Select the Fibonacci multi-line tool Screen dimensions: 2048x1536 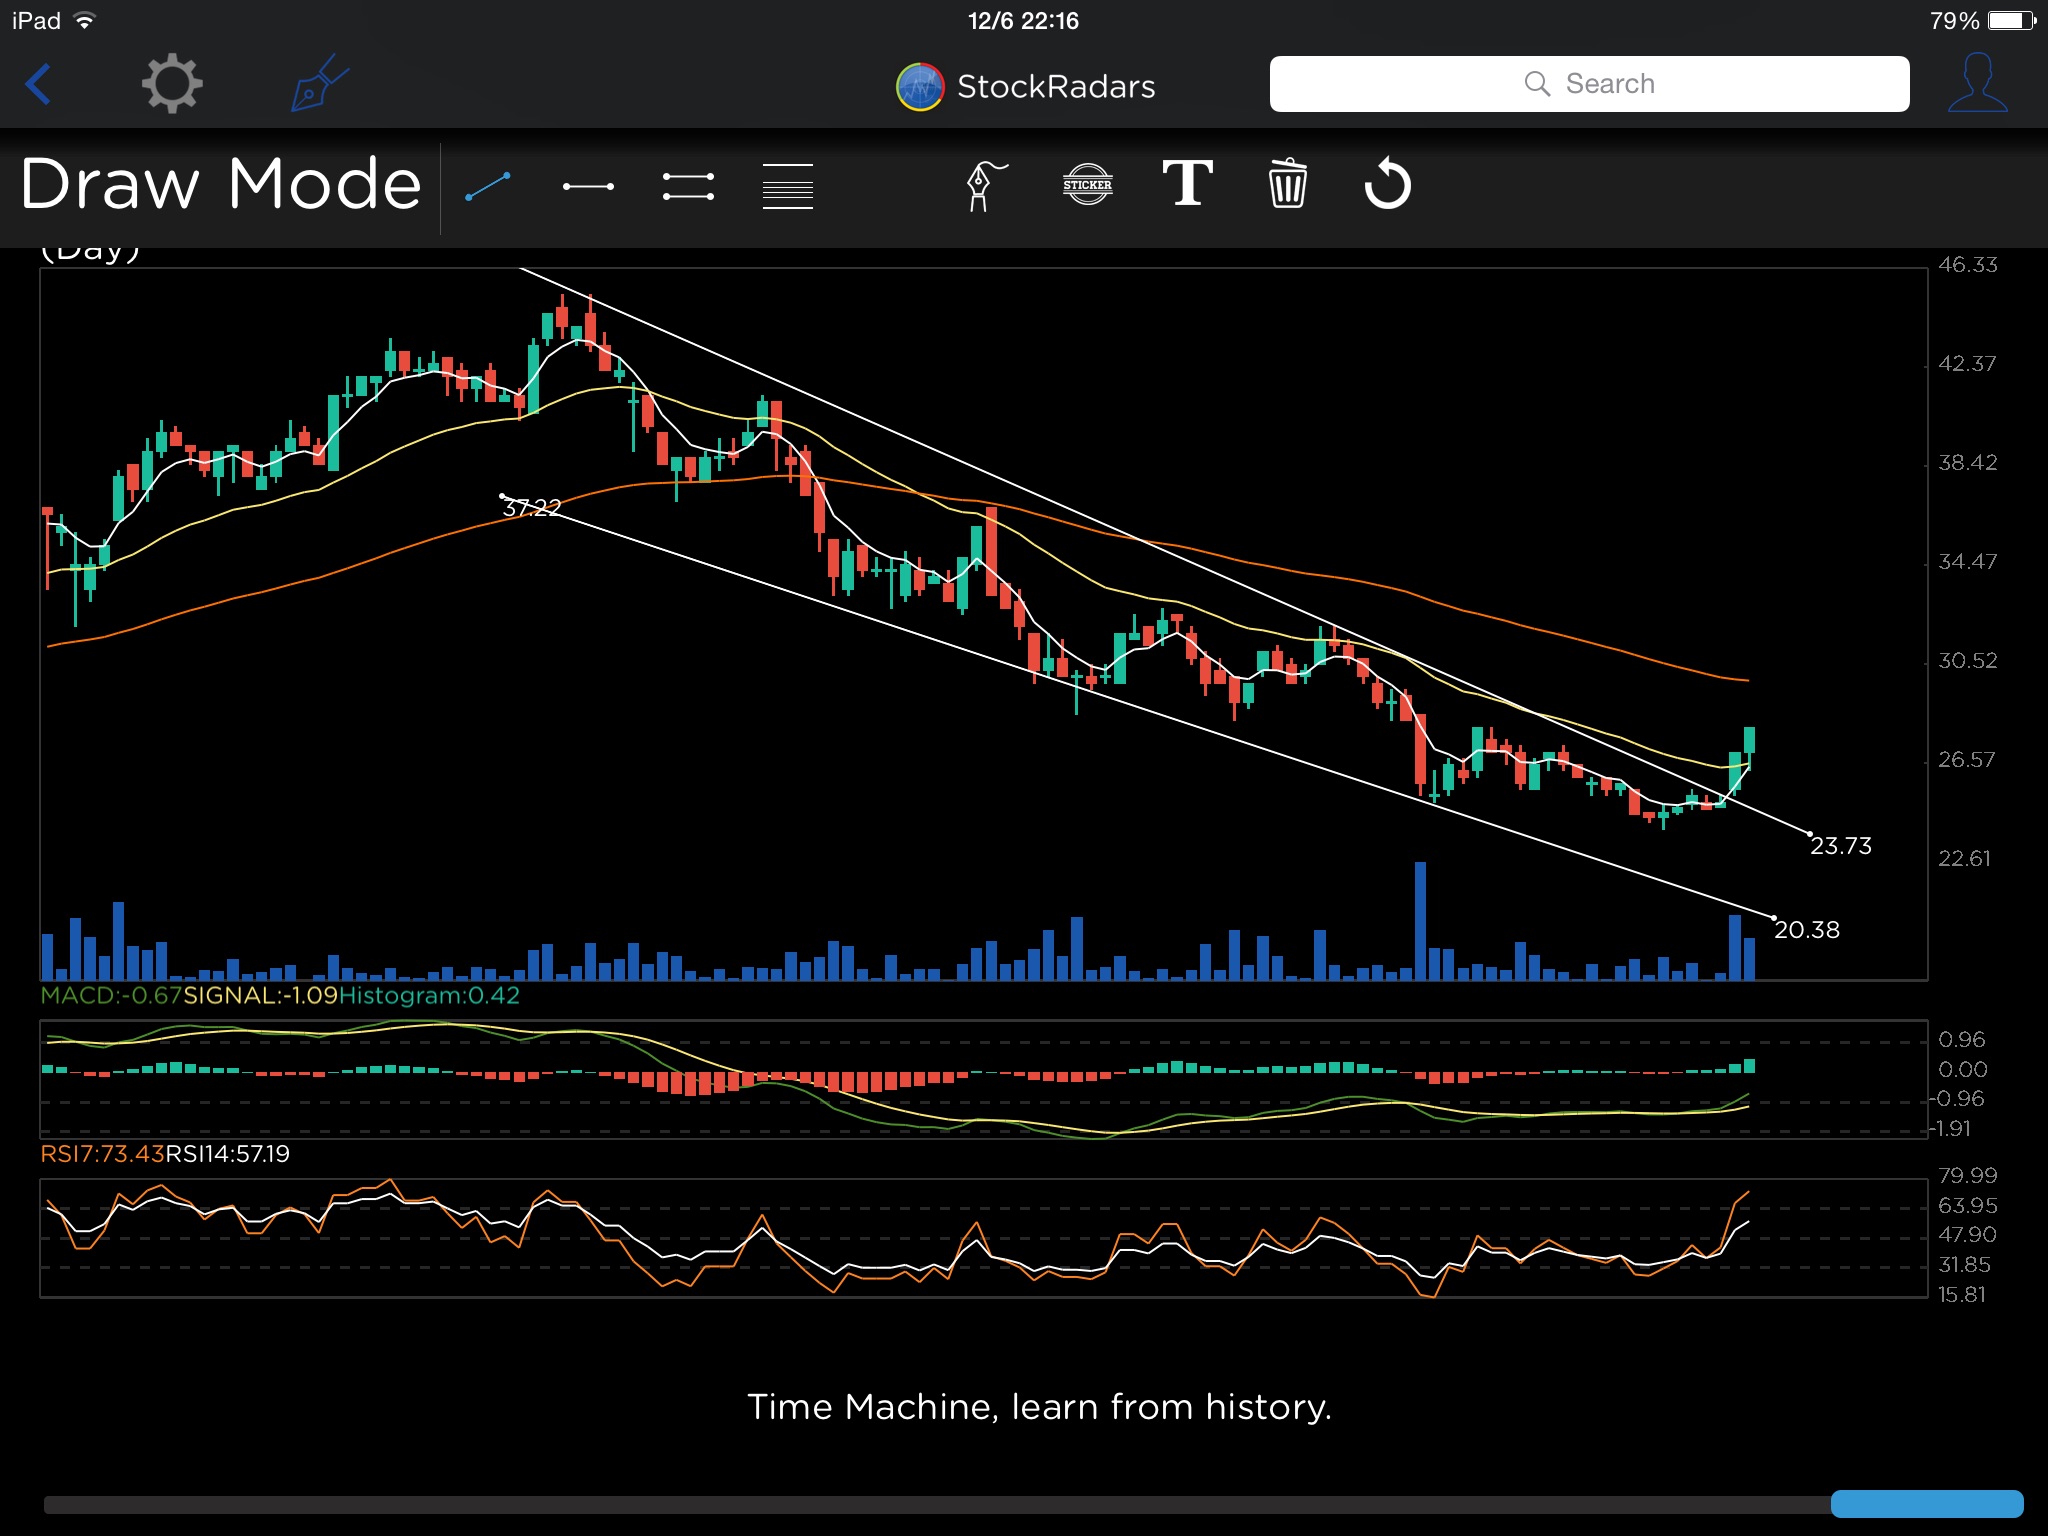tap(788, 186)
